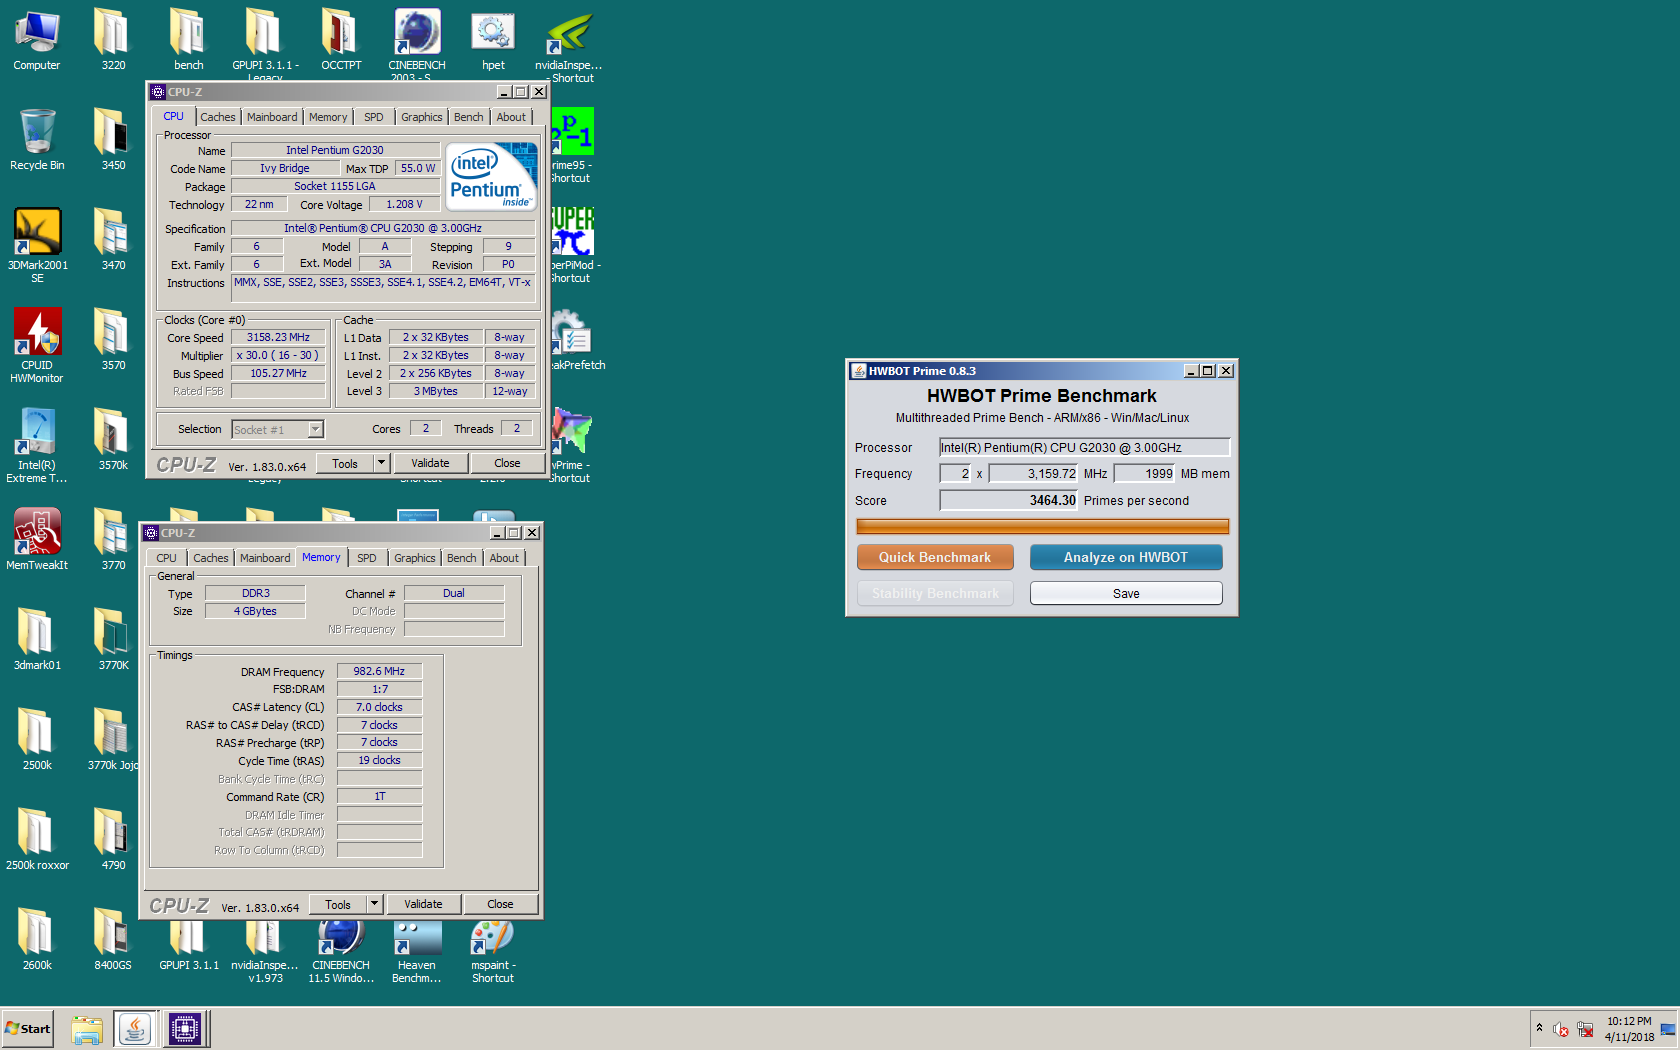Open the 2600k folder
This screenshot has width=1680, height=1050.
(37, 938)
